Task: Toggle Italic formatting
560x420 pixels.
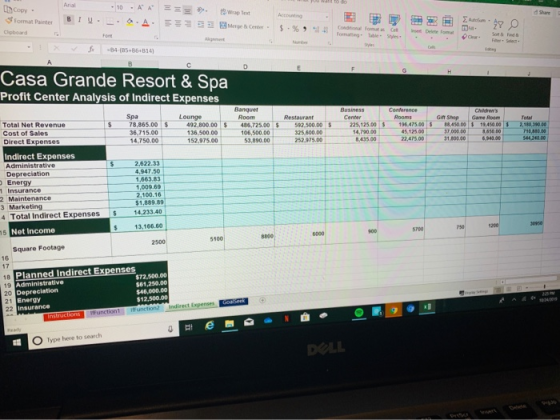Action: pos(79,20)
